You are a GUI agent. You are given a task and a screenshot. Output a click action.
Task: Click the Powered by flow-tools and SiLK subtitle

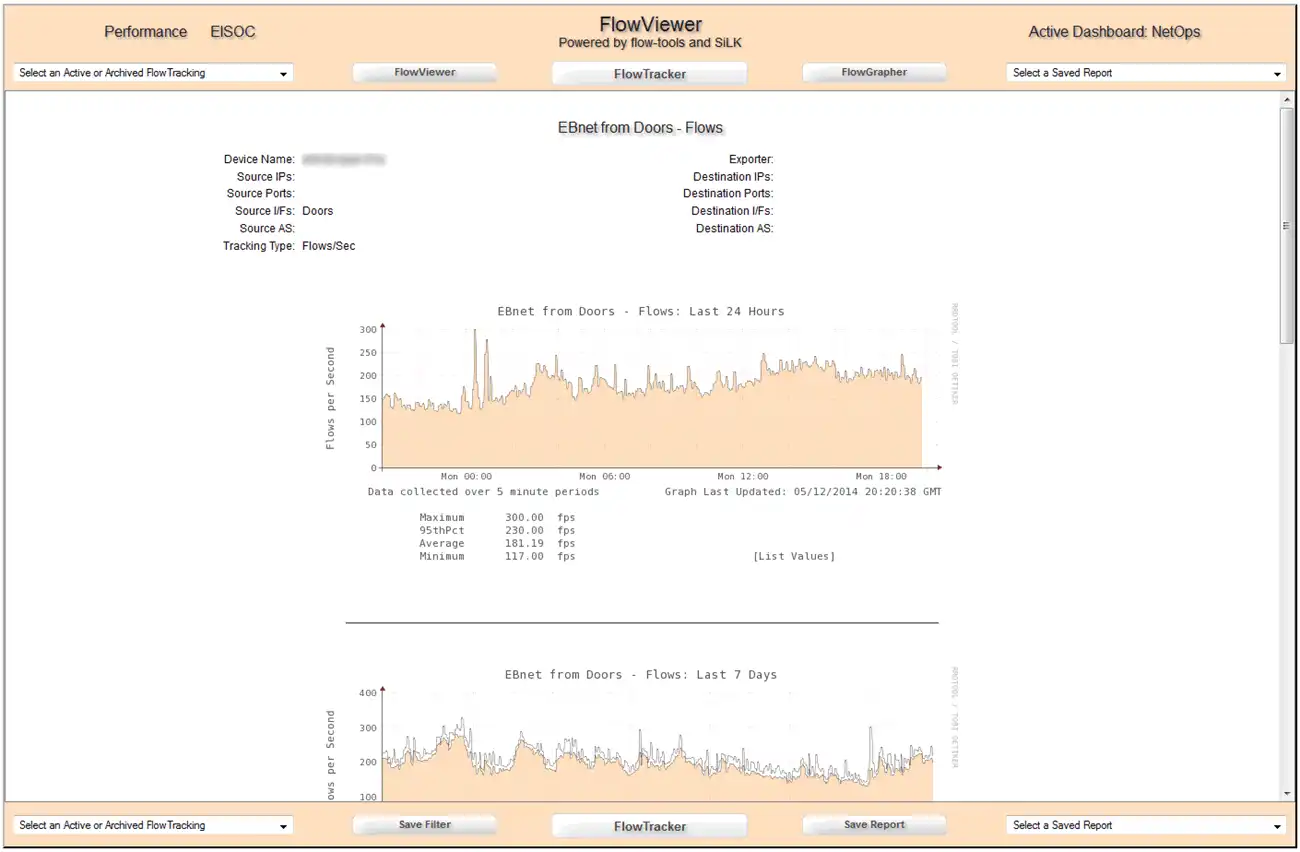650,43
